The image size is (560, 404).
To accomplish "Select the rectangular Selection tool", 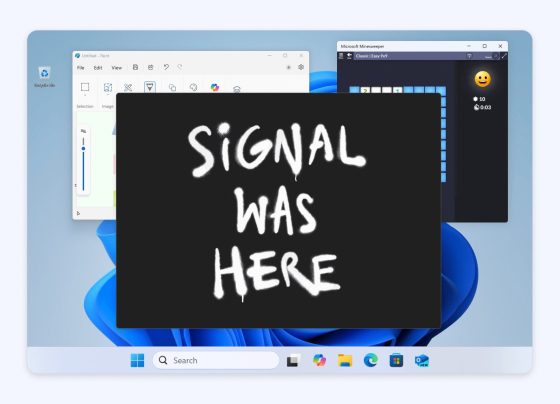I will (x=85, y=87).
